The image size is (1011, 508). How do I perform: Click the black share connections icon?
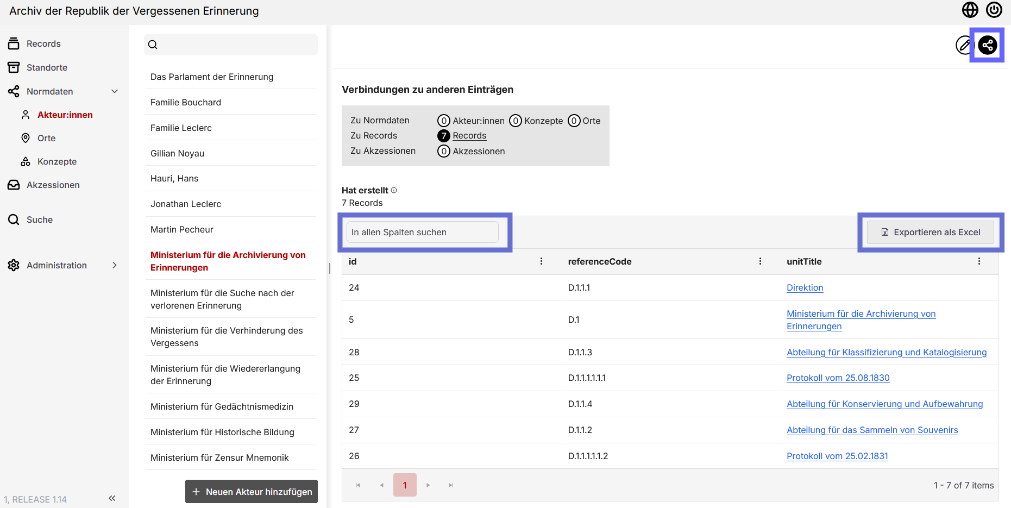[x=987, y=45]
